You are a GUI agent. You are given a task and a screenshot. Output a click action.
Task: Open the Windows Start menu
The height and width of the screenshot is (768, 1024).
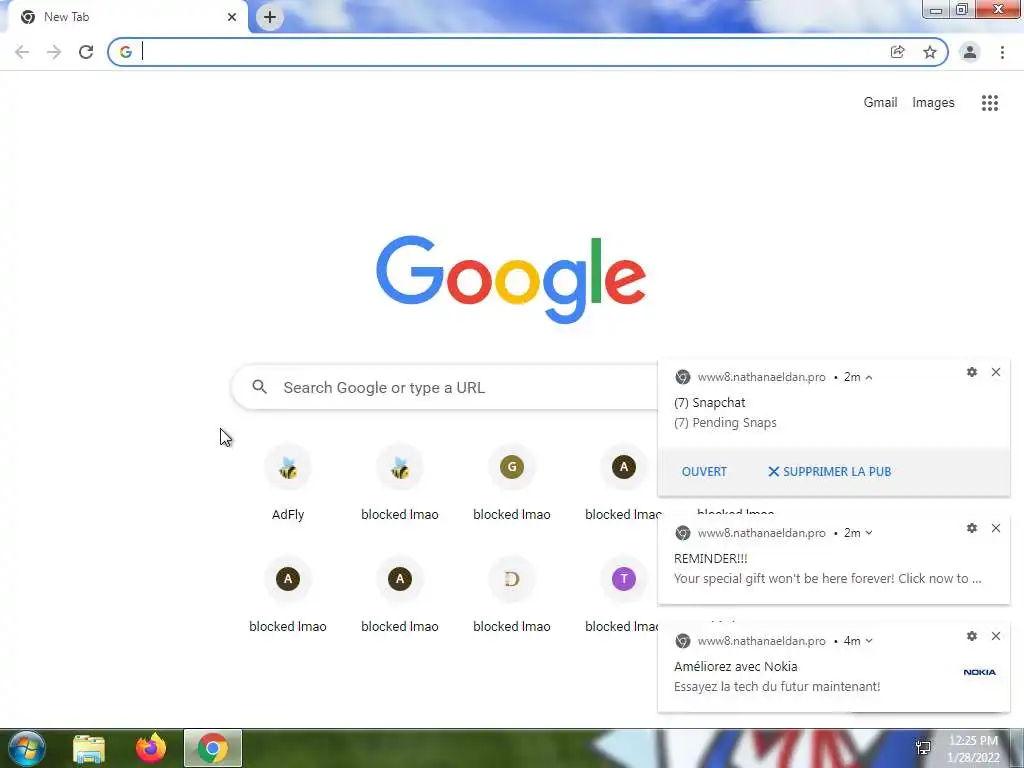27,748
